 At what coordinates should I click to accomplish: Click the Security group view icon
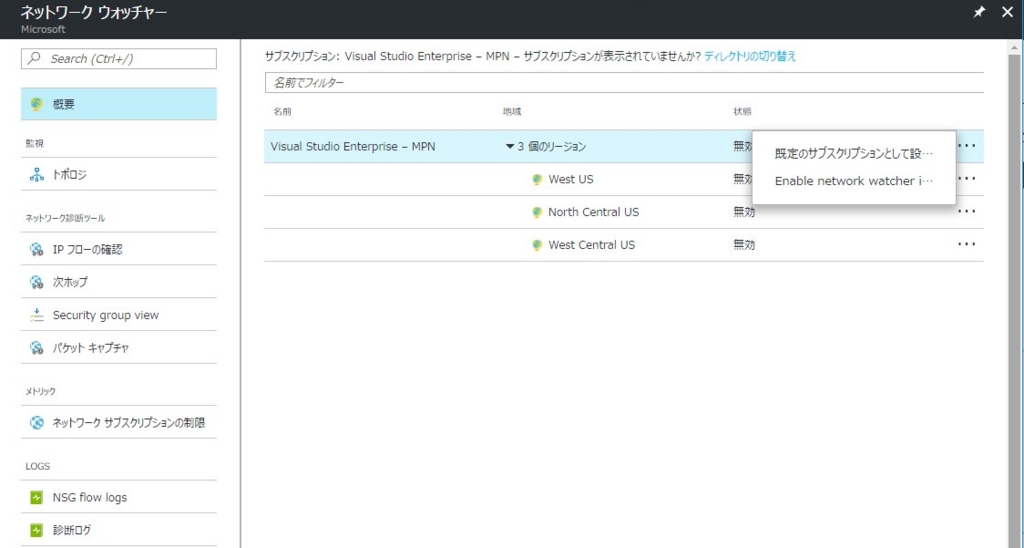pyautogui.click(x=37, y=315)
